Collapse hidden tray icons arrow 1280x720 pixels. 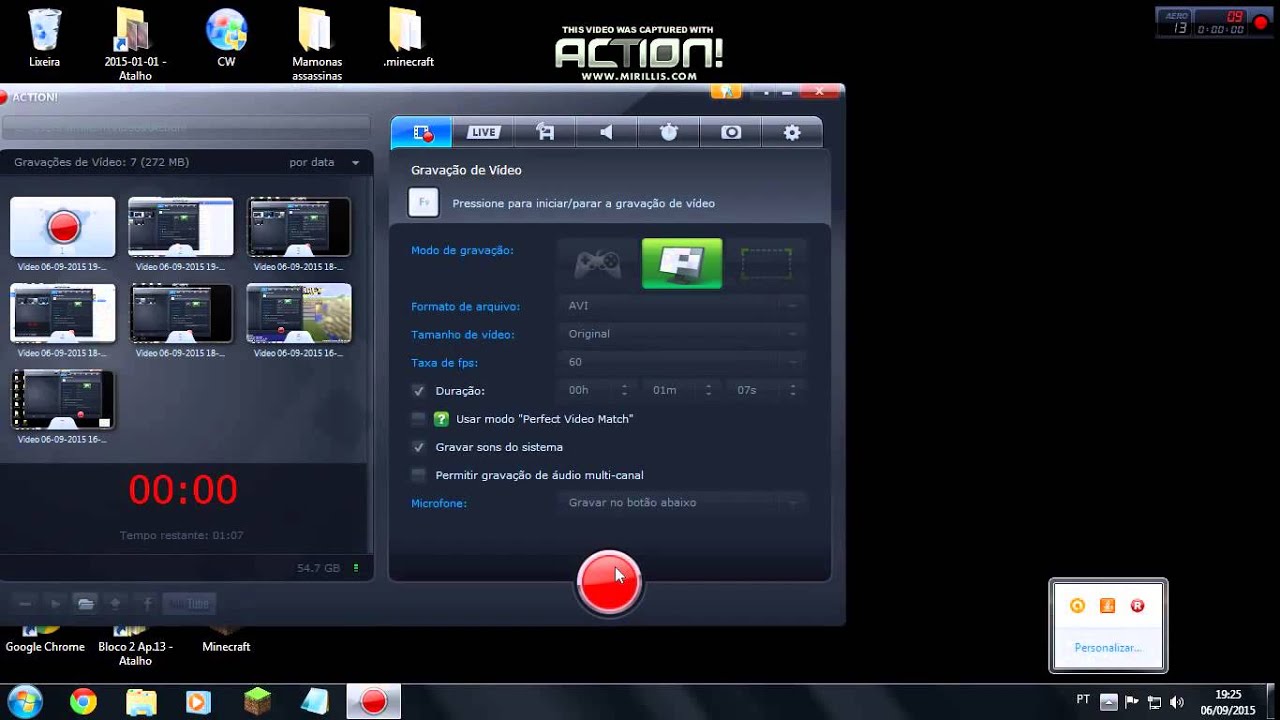(1108, 702)
